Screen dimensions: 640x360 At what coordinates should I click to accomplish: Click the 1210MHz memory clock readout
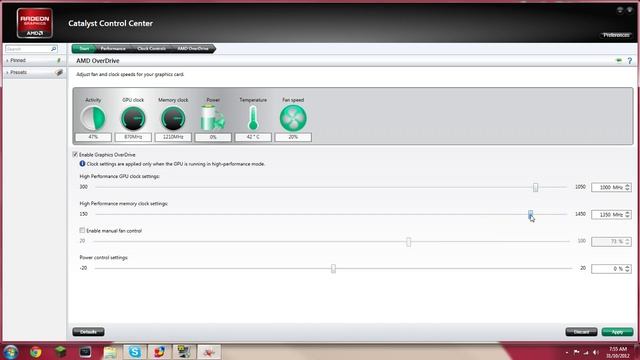pyautogui.click(x=173, y=137)
